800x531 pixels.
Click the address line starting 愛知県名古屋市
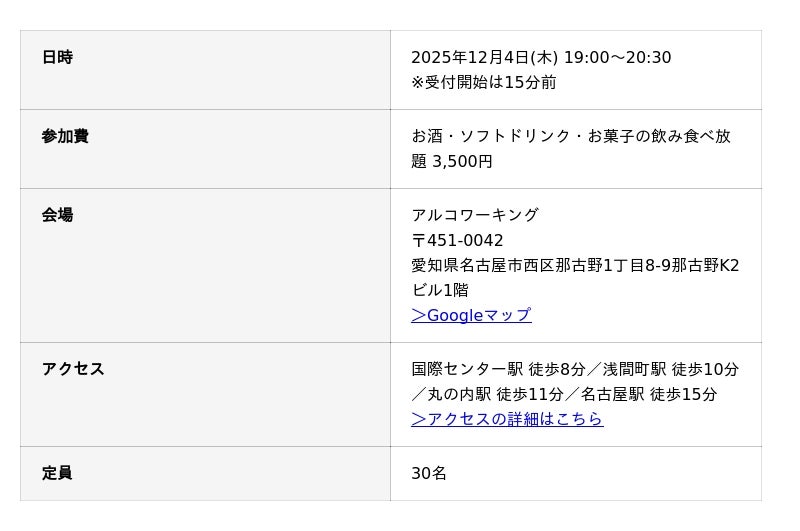pyautogui.click(x=575, y=266)
